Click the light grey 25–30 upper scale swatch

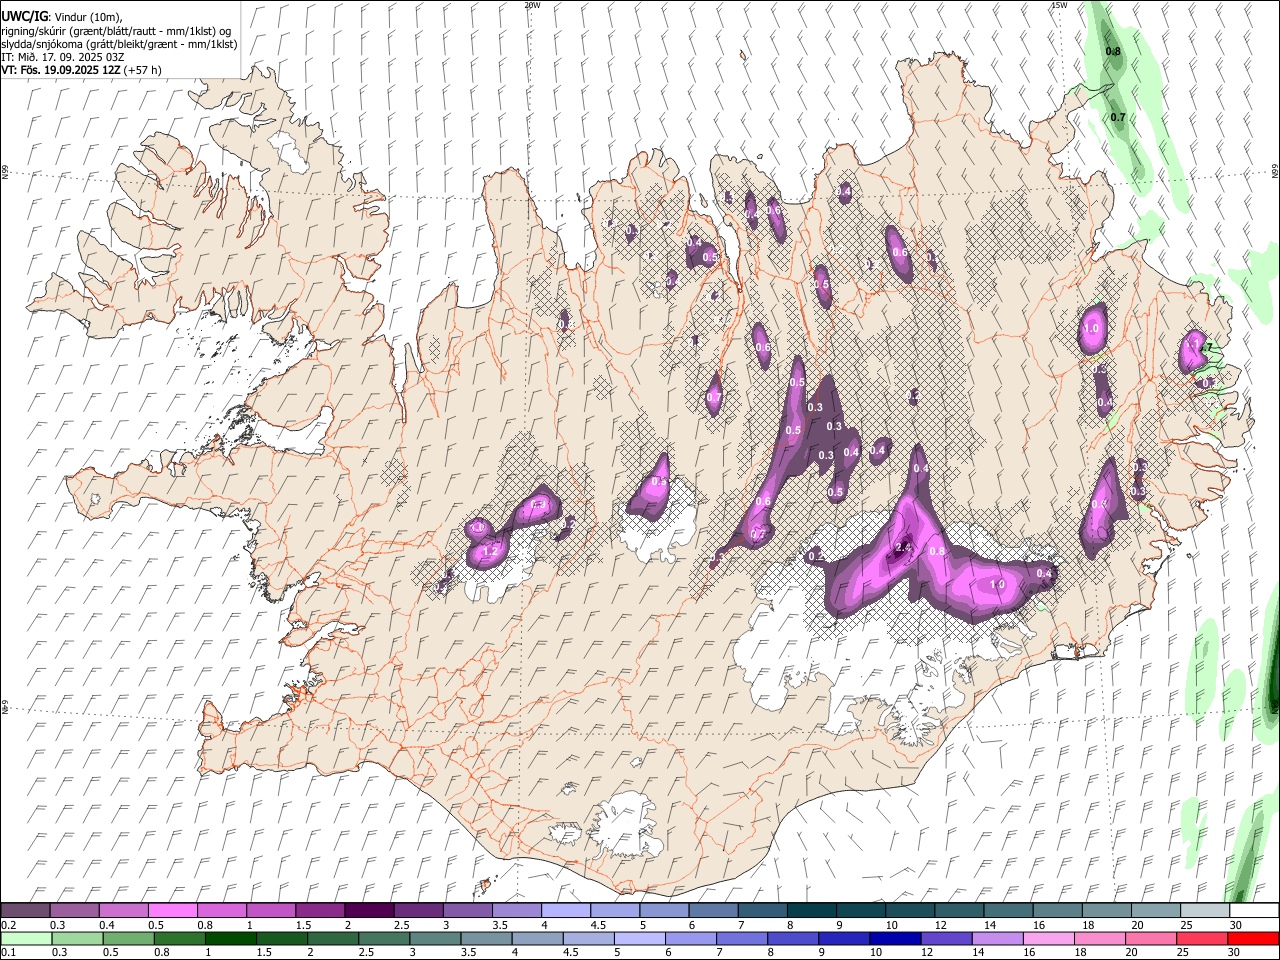1204,910
